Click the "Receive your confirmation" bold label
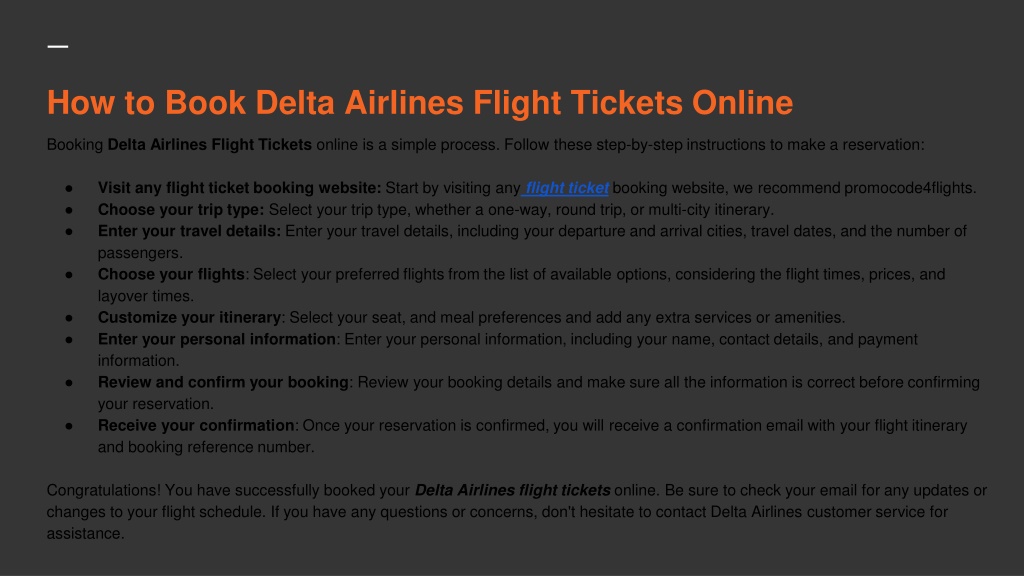The width and height of the screenshot is (1024, 576). [x=196, y=426]
